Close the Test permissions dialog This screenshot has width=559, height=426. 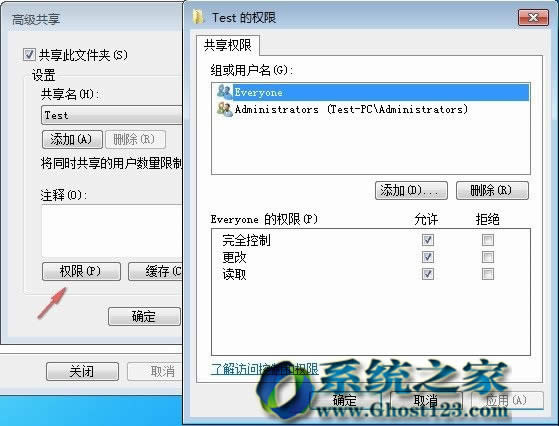pos(533,18)
